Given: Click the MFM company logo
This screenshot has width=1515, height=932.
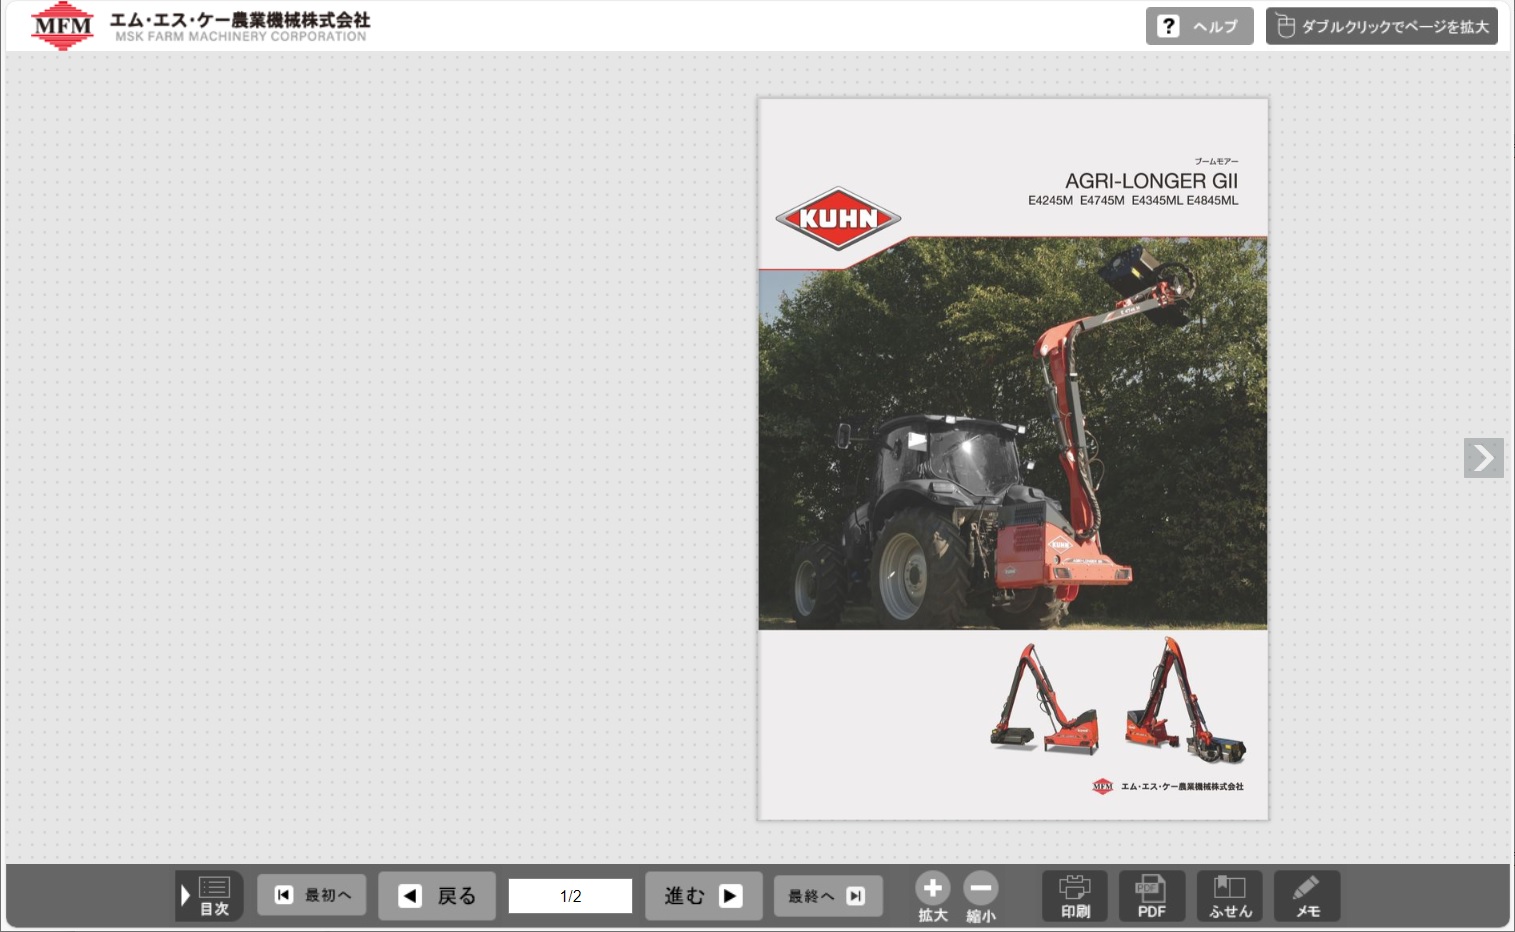Looking at the screenshot, I should click(x=62, y=26).
